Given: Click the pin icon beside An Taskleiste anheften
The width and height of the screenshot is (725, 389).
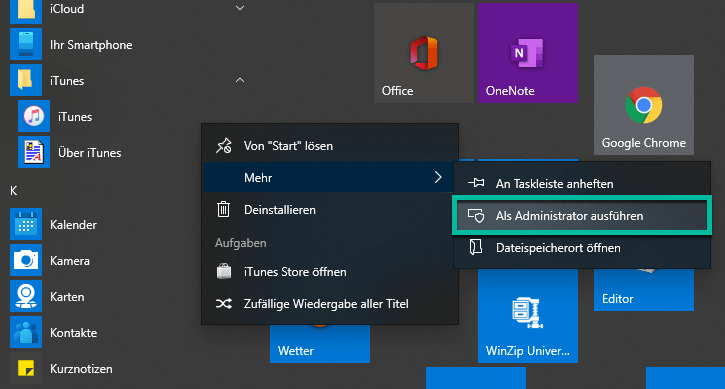Looking at the screenshot, I should (x=476, y=184).
